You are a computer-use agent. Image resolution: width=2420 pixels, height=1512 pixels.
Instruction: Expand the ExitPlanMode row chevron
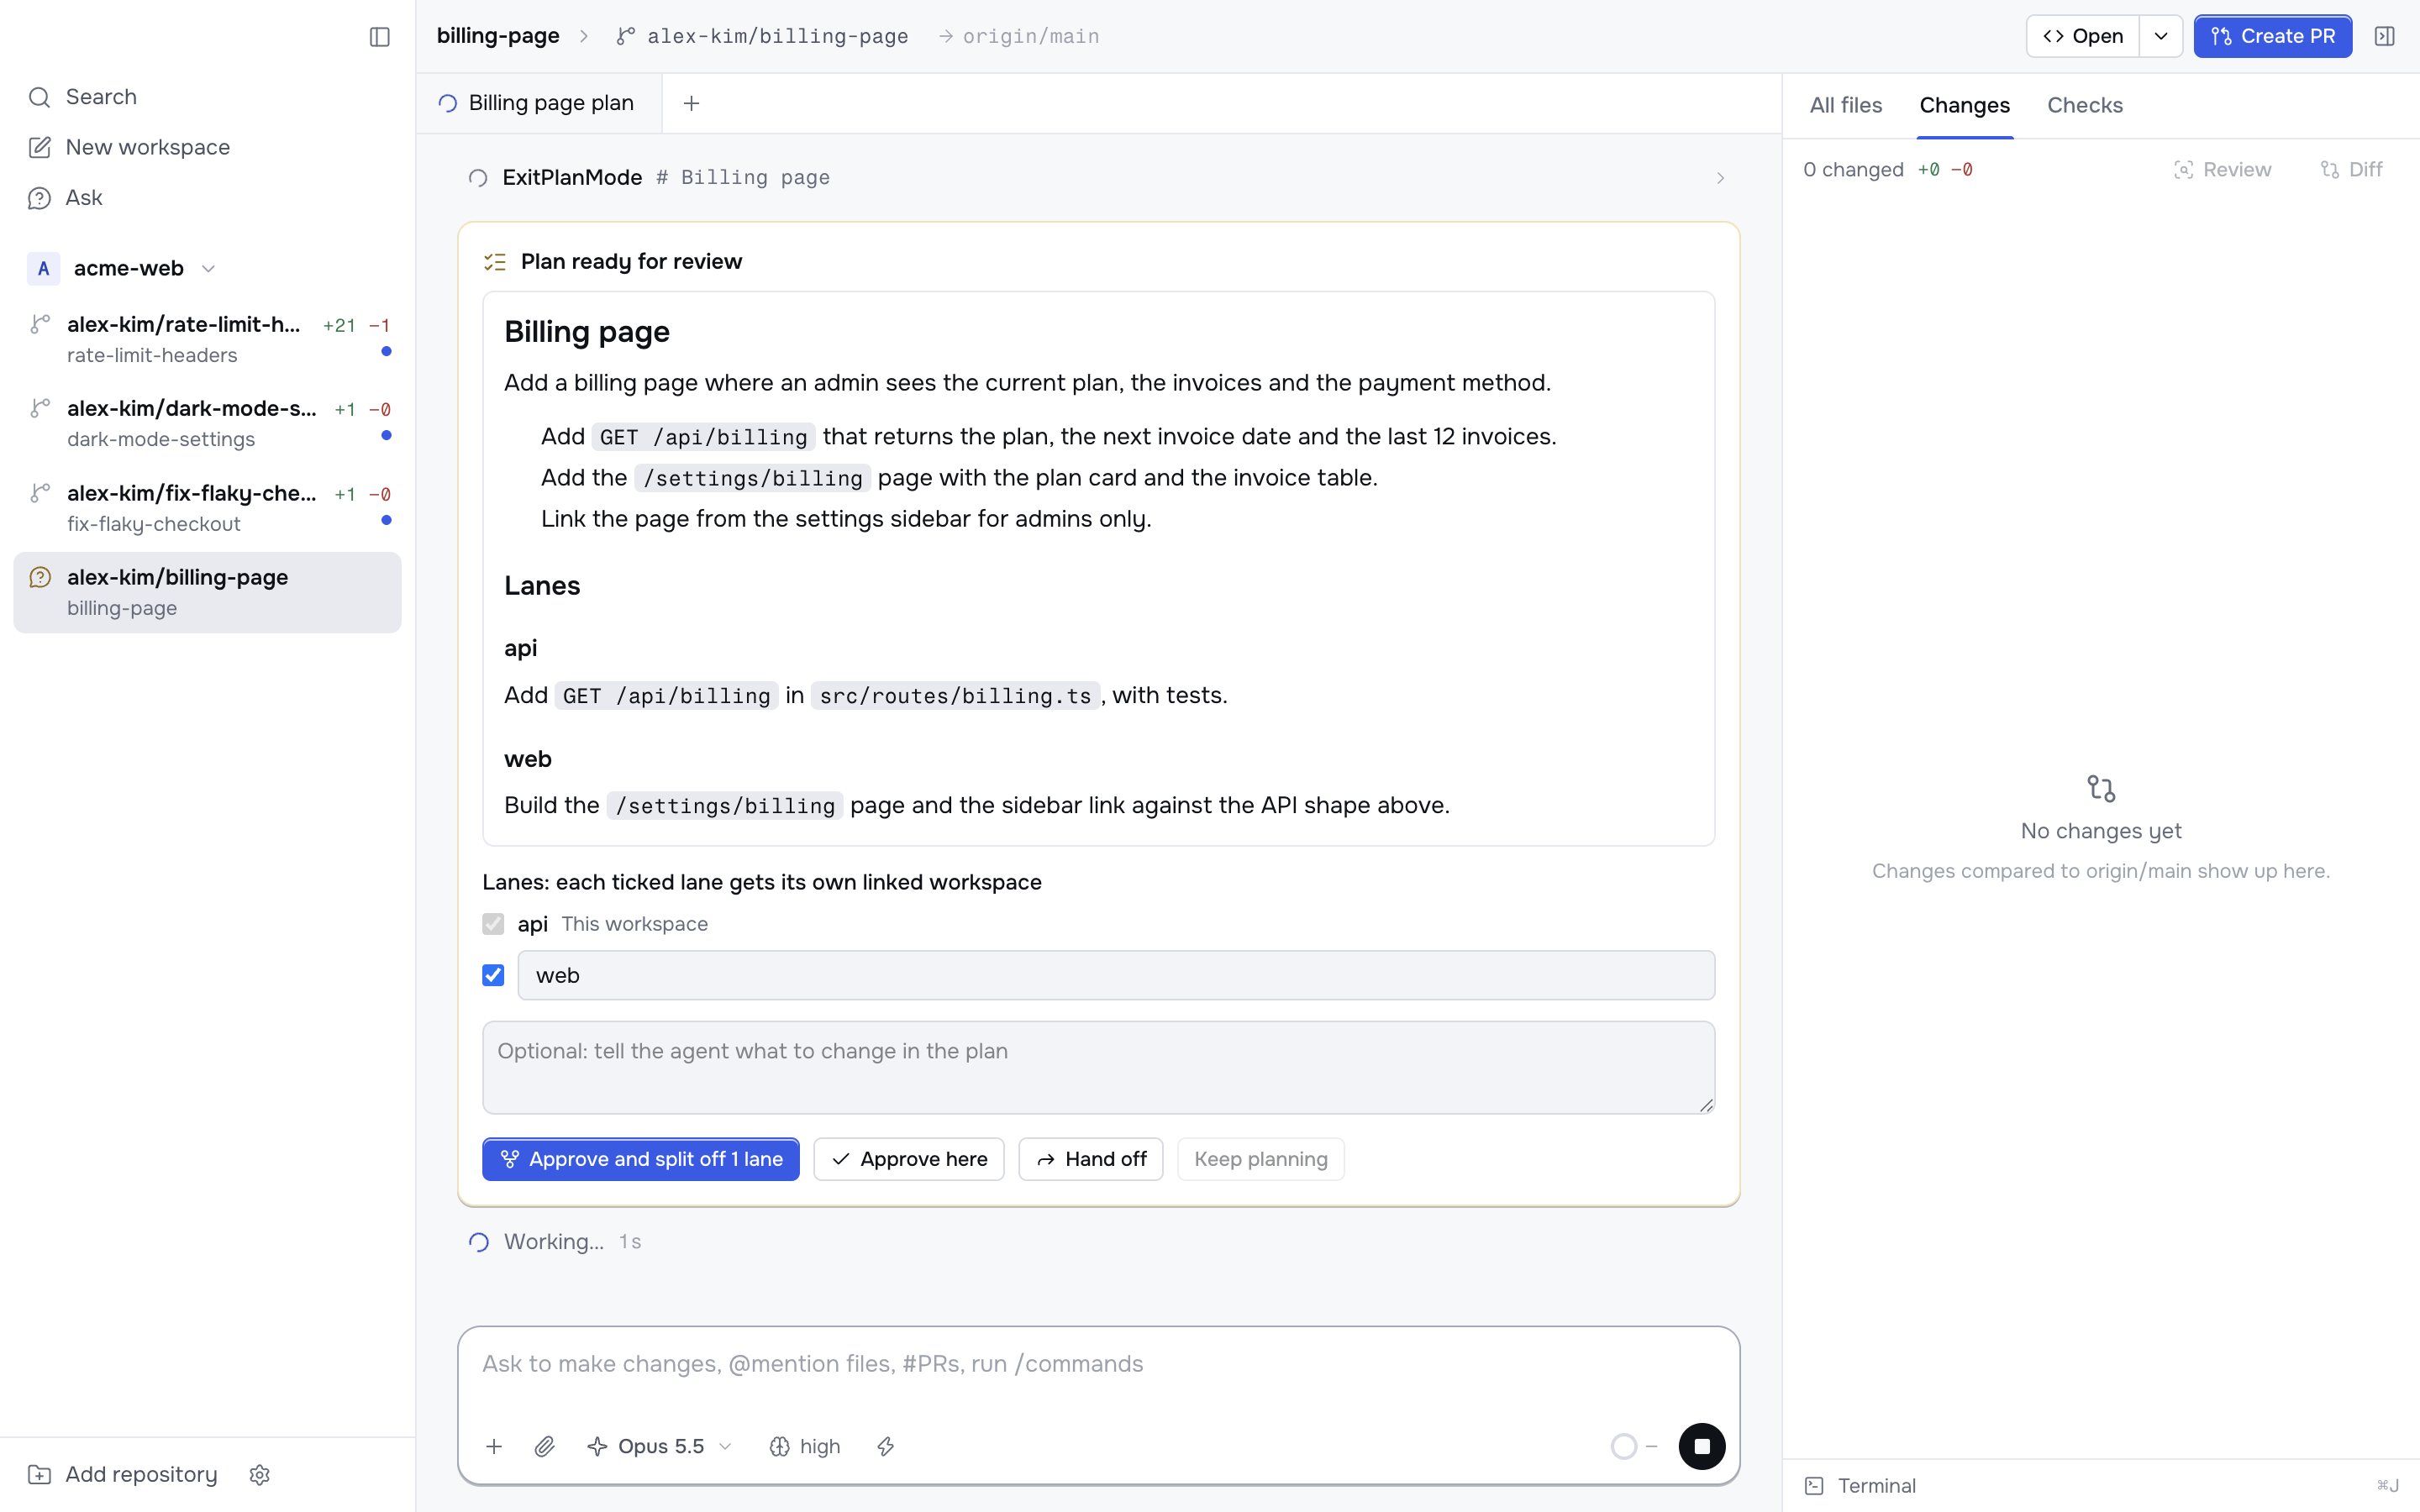point(1720,178)
